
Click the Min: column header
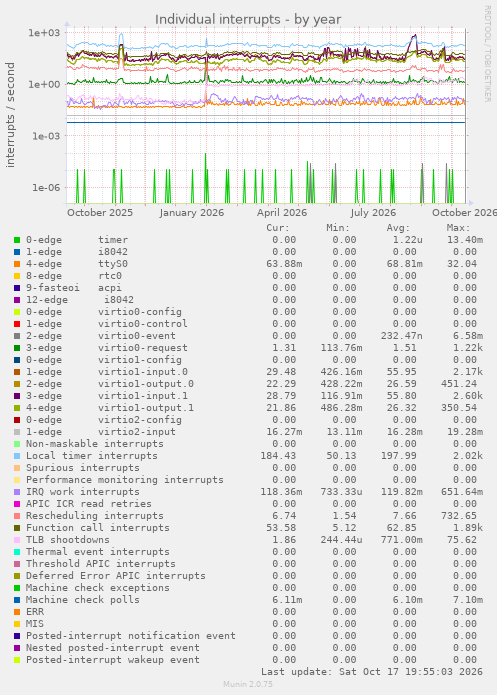pos(338,228)
